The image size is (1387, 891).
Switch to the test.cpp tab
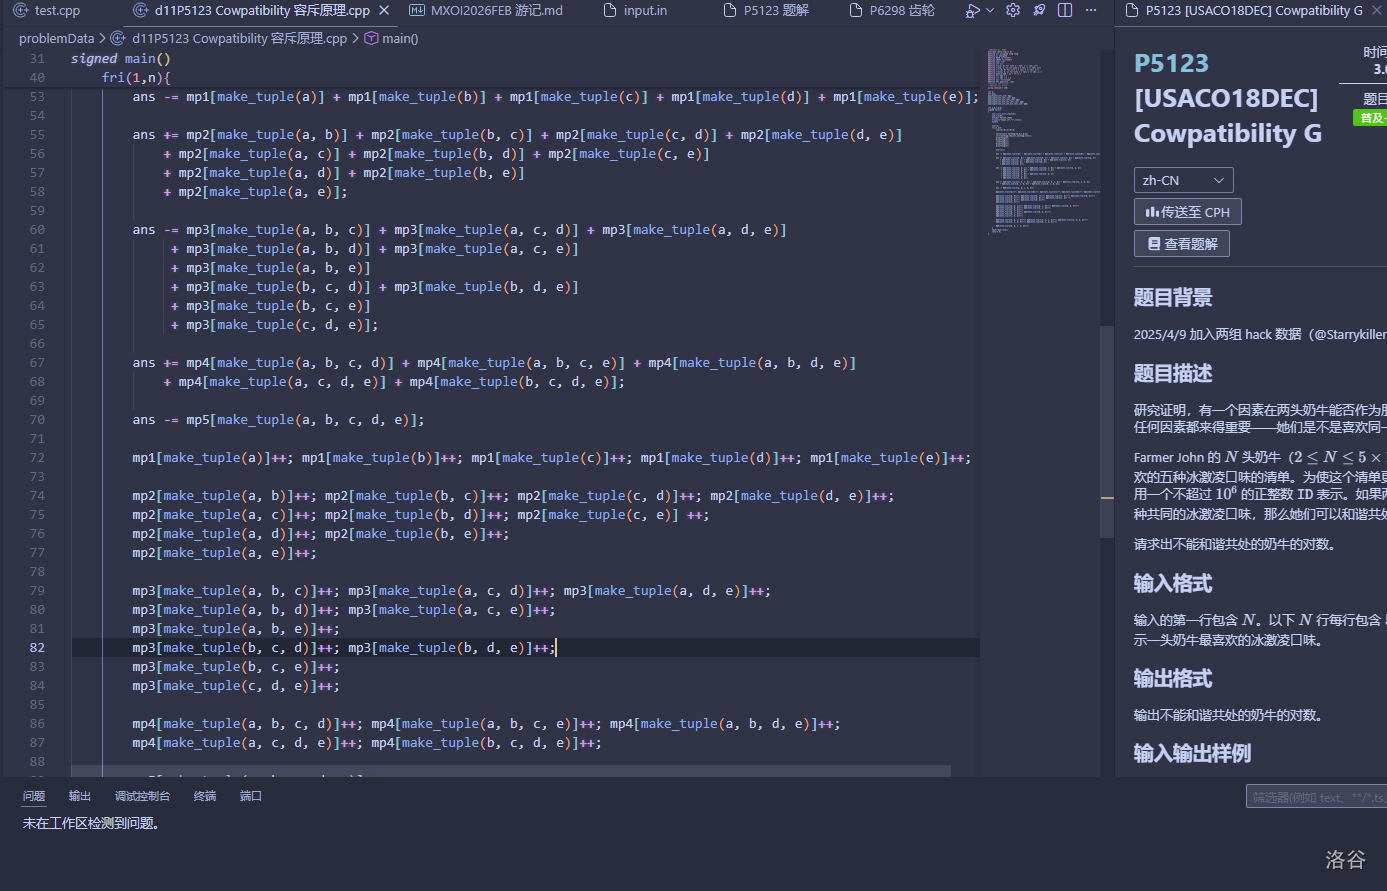57,11
